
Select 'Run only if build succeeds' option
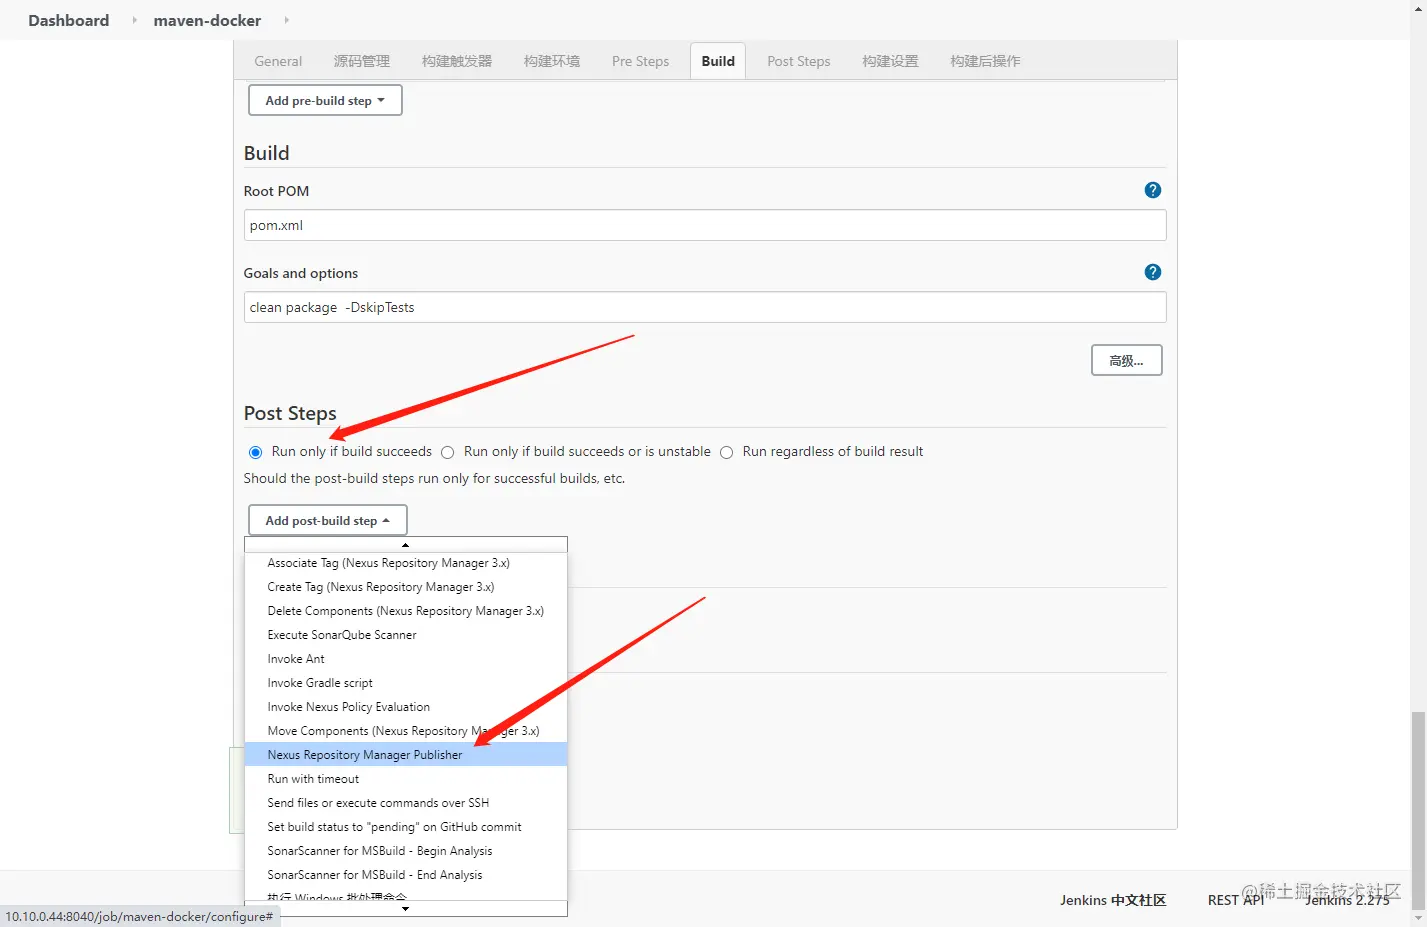click(x=256, y=452)
